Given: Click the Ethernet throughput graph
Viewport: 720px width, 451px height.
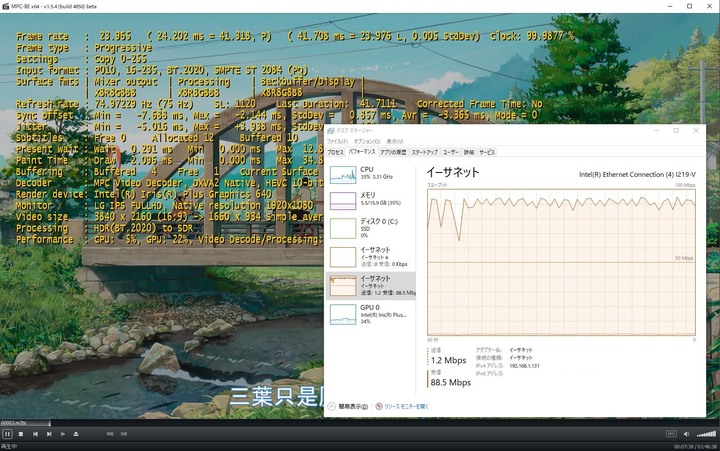Looking at the screenshot, I should (x=561, y=262).
